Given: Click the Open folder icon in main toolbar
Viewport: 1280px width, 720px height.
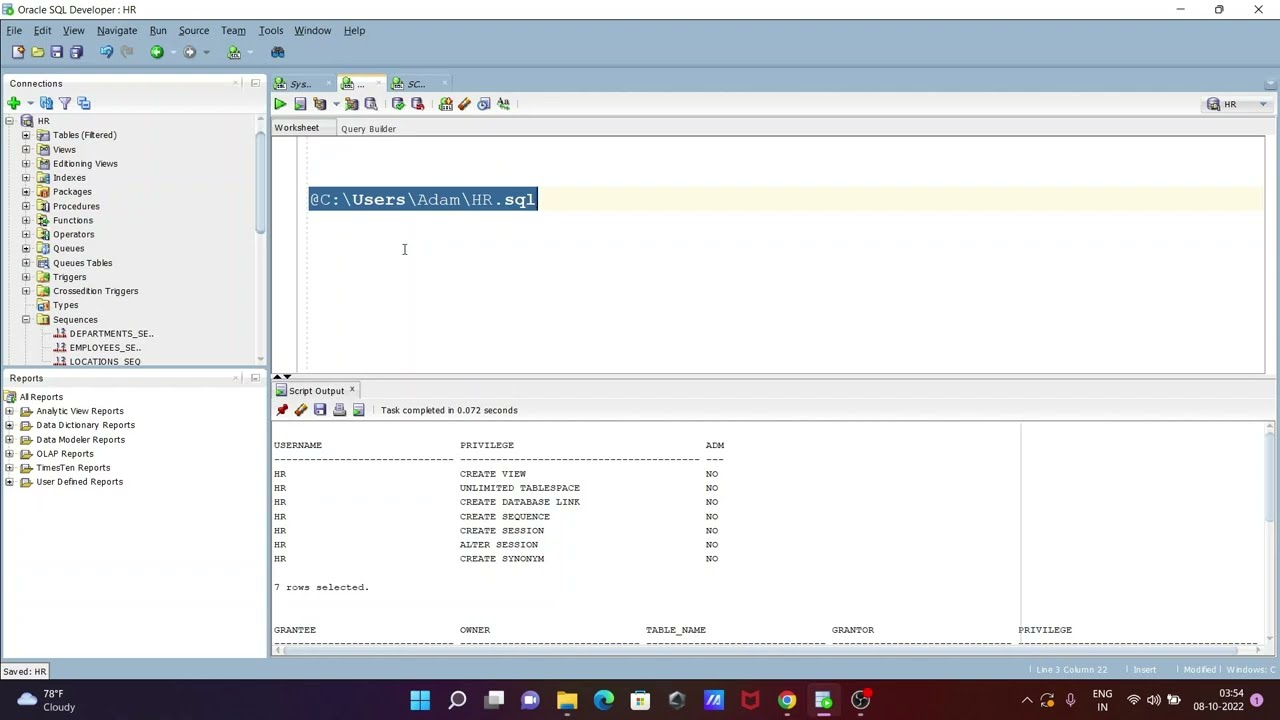Looking at the screenshot, I should [x=37, y=52].
